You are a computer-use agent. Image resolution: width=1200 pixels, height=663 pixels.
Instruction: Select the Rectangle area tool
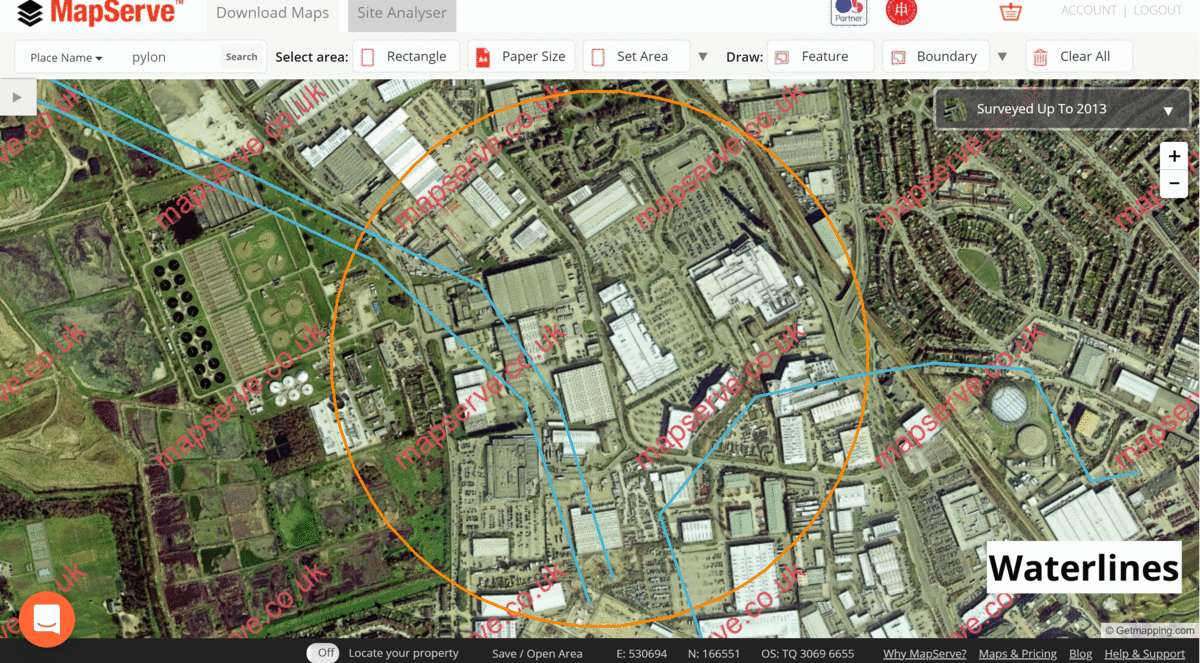click(406, 56)
